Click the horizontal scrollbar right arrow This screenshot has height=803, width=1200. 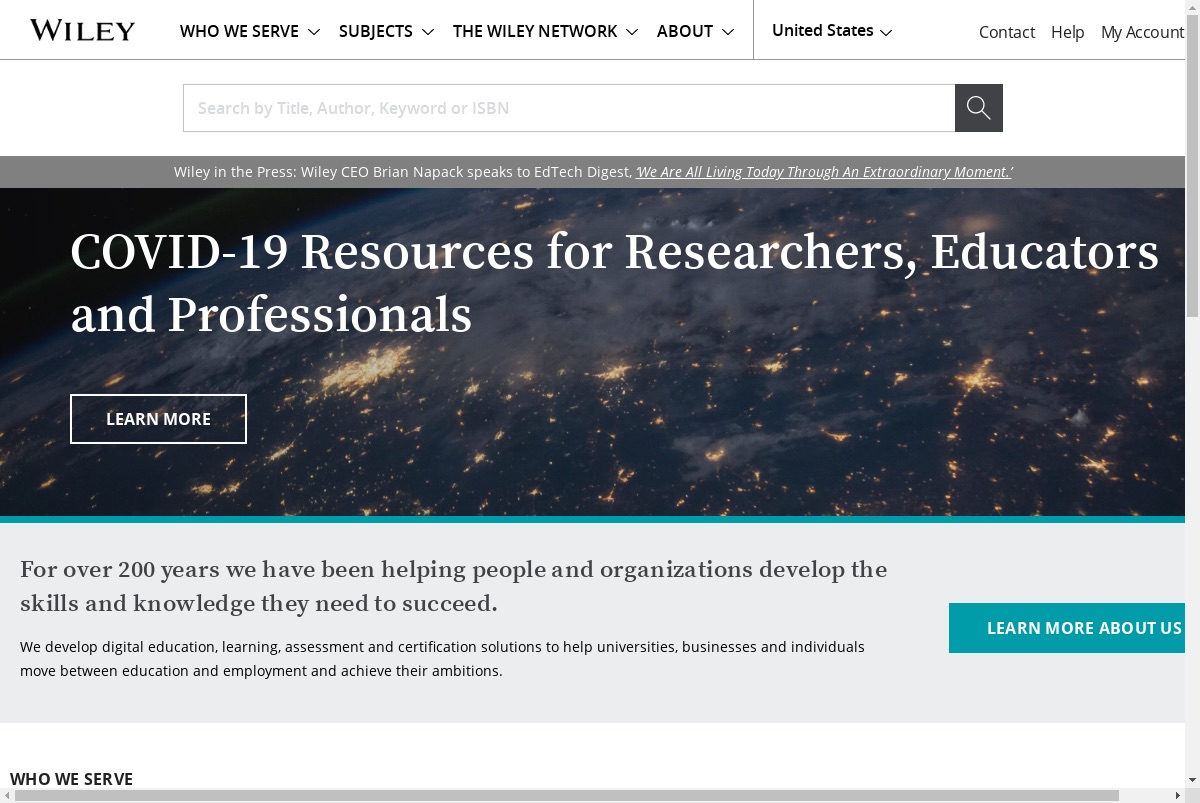click(x=1178, y=795)
